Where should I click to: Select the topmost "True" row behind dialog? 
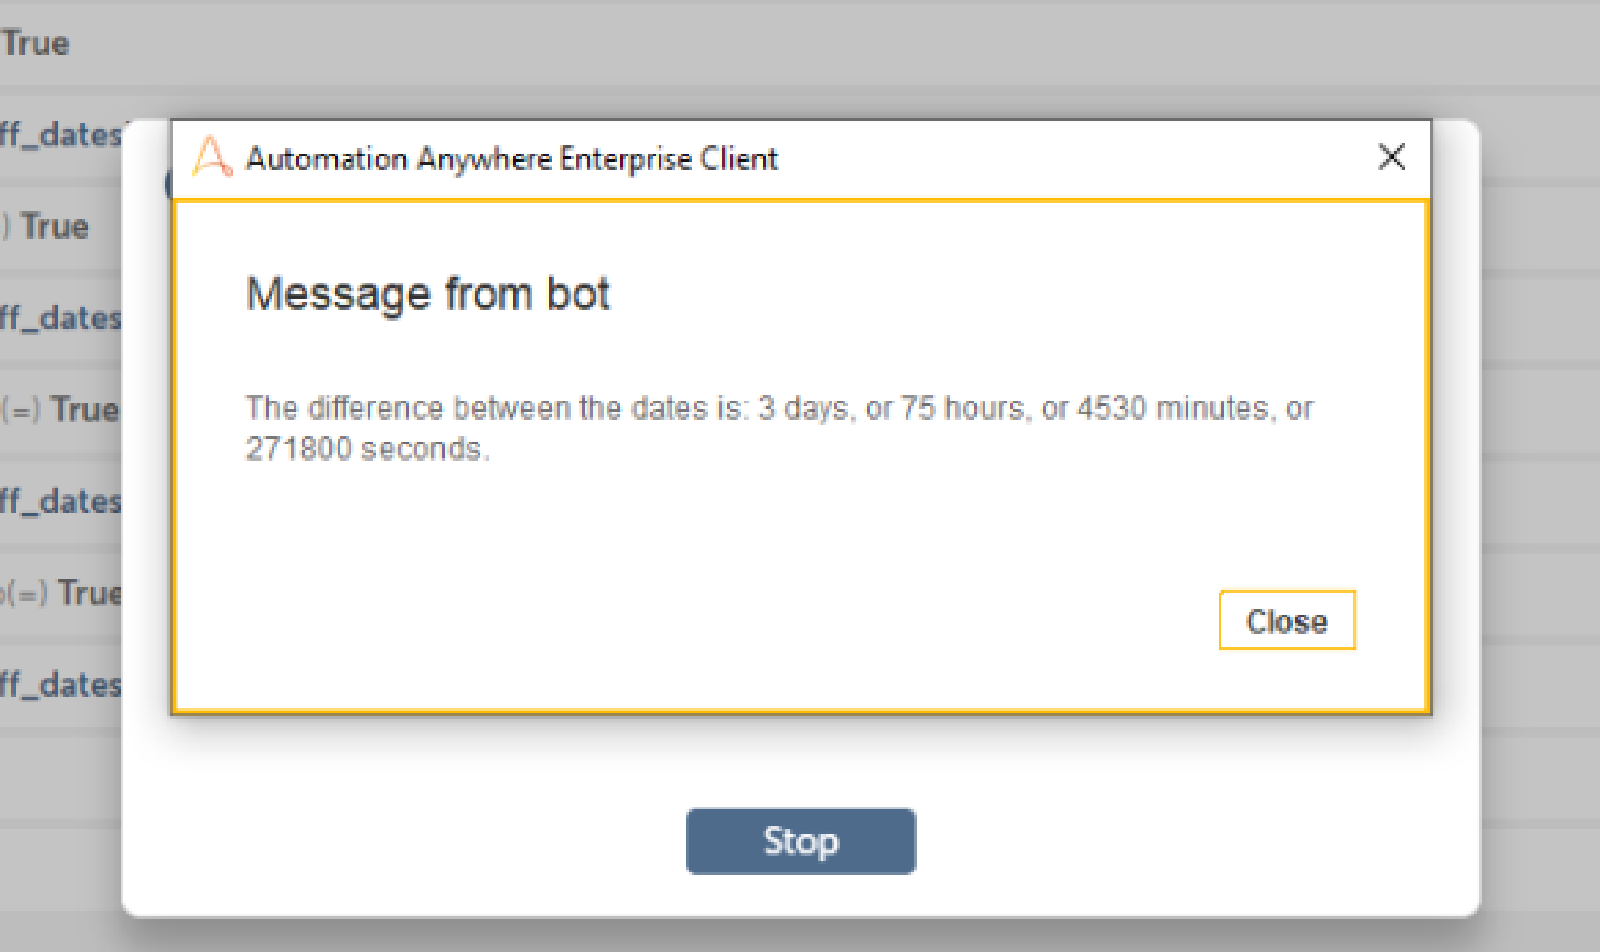coord(36,44)
